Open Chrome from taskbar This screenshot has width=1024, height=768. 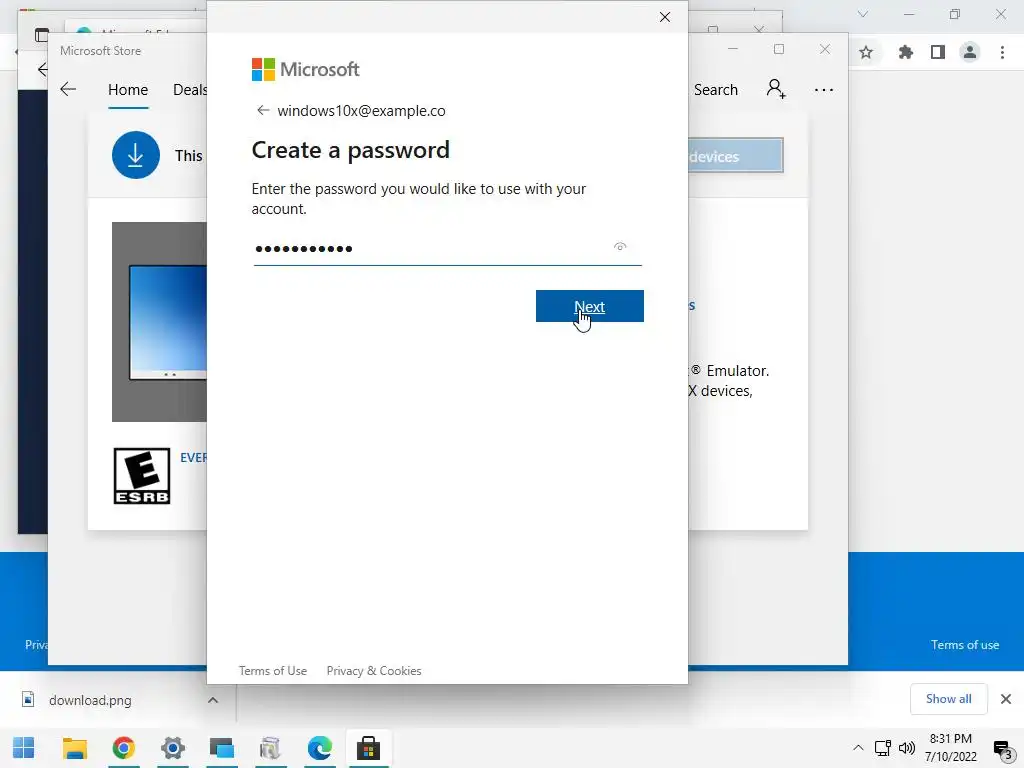[x=123, y=748]
